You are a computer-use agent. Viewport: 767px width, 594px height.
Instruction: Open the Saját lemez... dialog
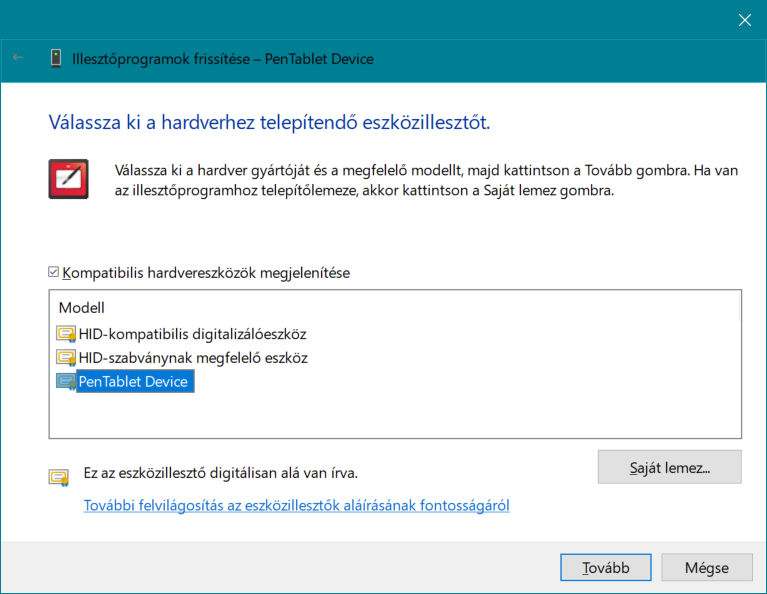[x=670, y=467]
